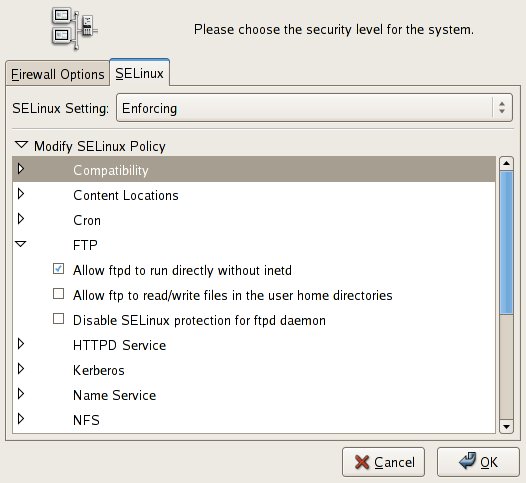Collapse the FTP policy category
The image size is (526, 483).
(21, 244)
